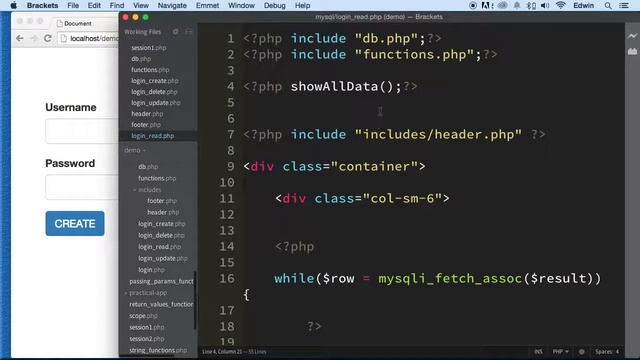The image size is (640, 360).
Task: Open footer.php under includes folder
Action: pyautogui.click(x=162, y=201)
